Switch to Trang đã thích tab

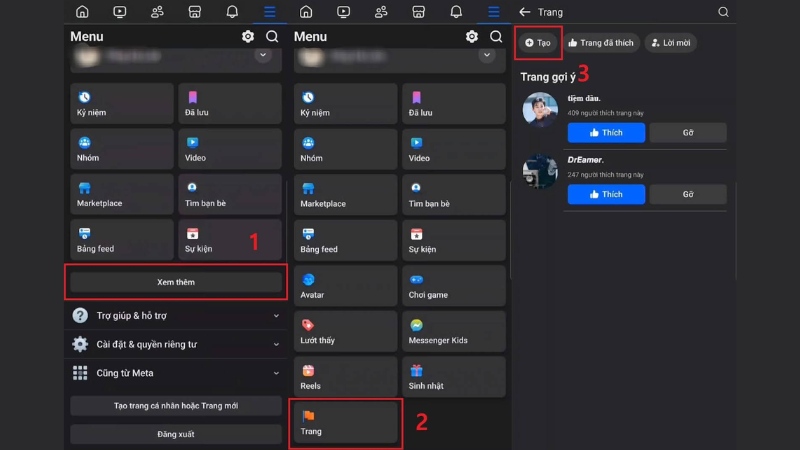(600, 43)
